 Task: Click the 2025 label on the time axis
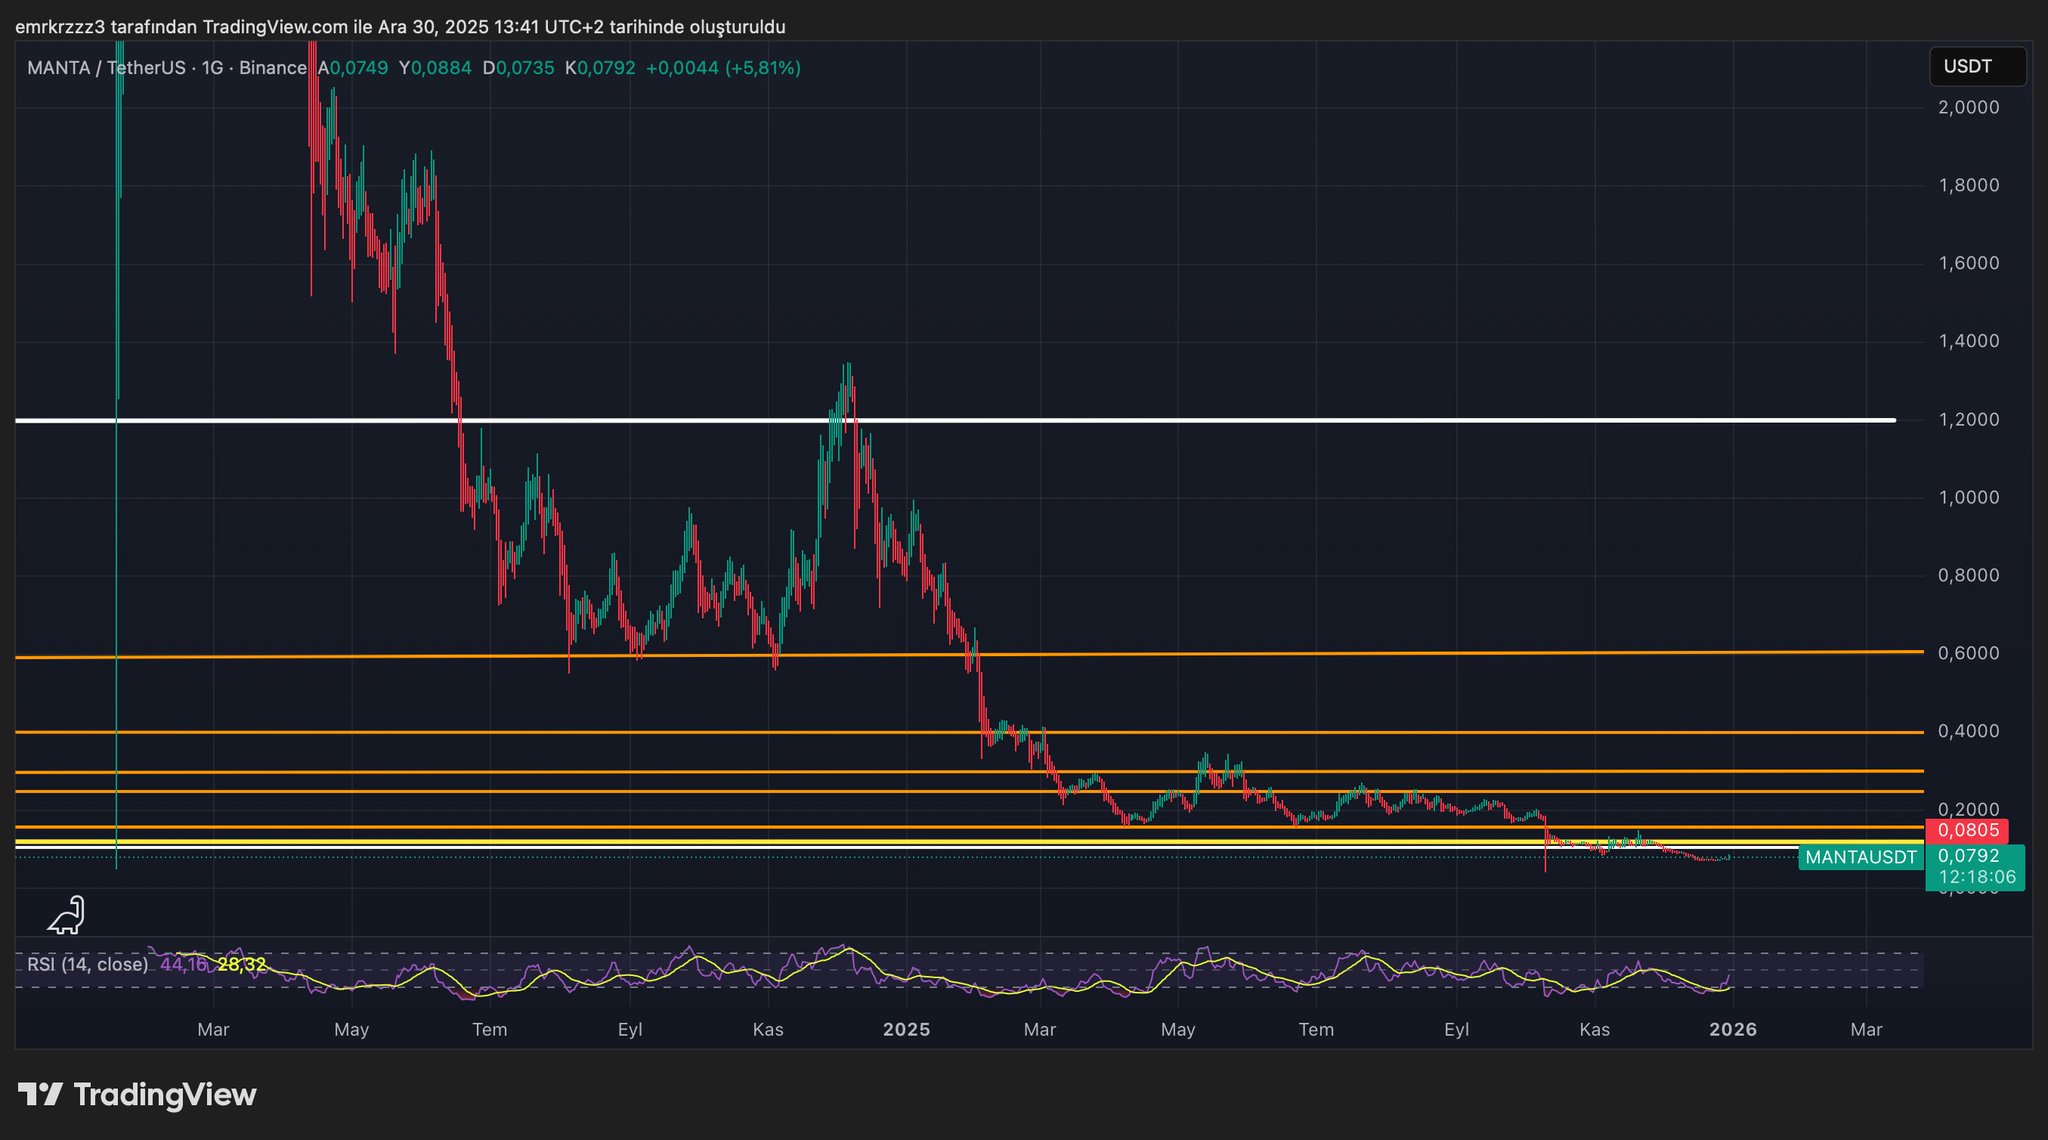pyautogui.click(x=906, y=1029)
